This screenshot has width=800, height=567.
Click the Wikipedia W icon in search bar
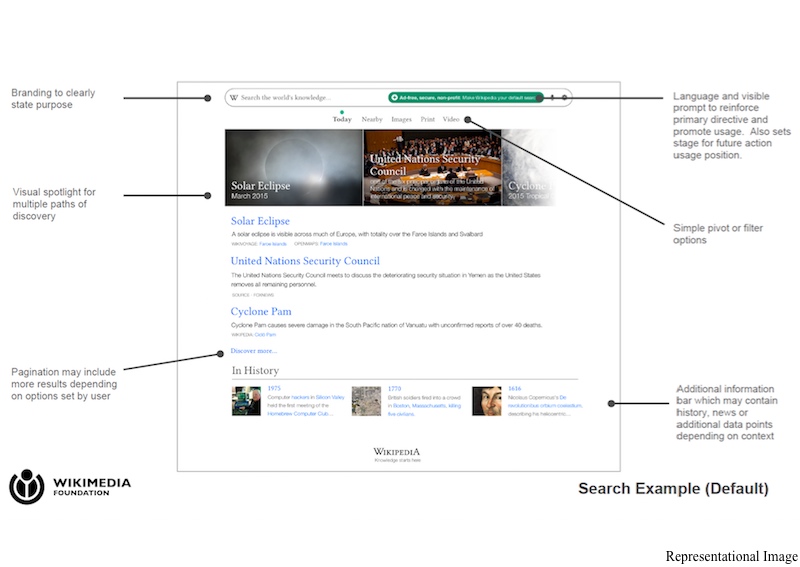pos(234,97)
